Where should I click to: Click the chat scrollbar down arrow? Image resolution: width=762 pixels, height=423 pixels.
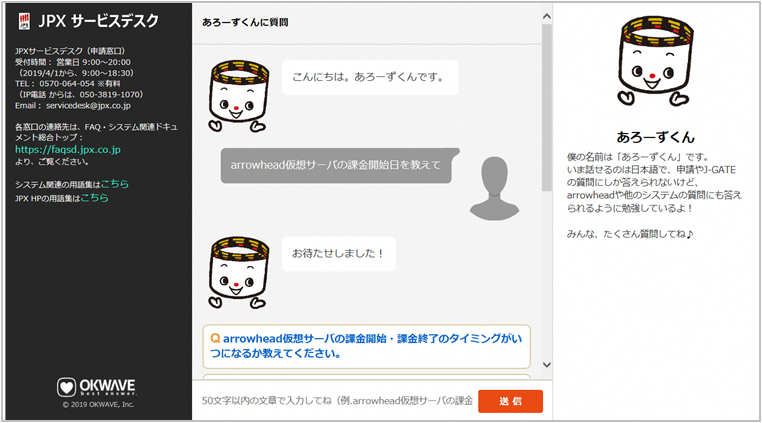coord(547,365)
